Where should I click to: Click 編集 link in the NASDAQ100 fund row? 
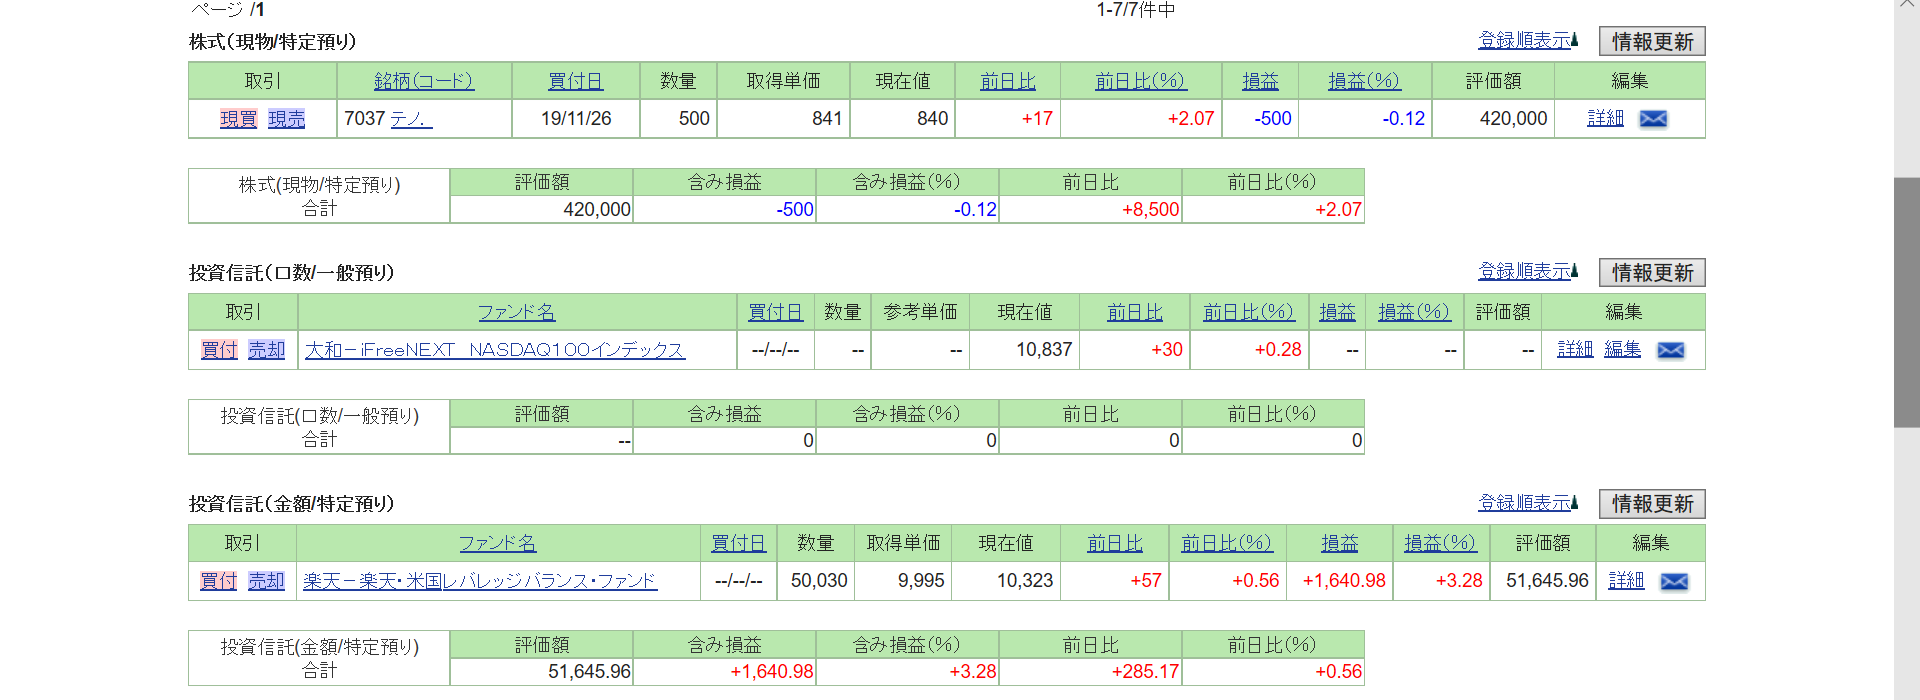coord(1622,349)
